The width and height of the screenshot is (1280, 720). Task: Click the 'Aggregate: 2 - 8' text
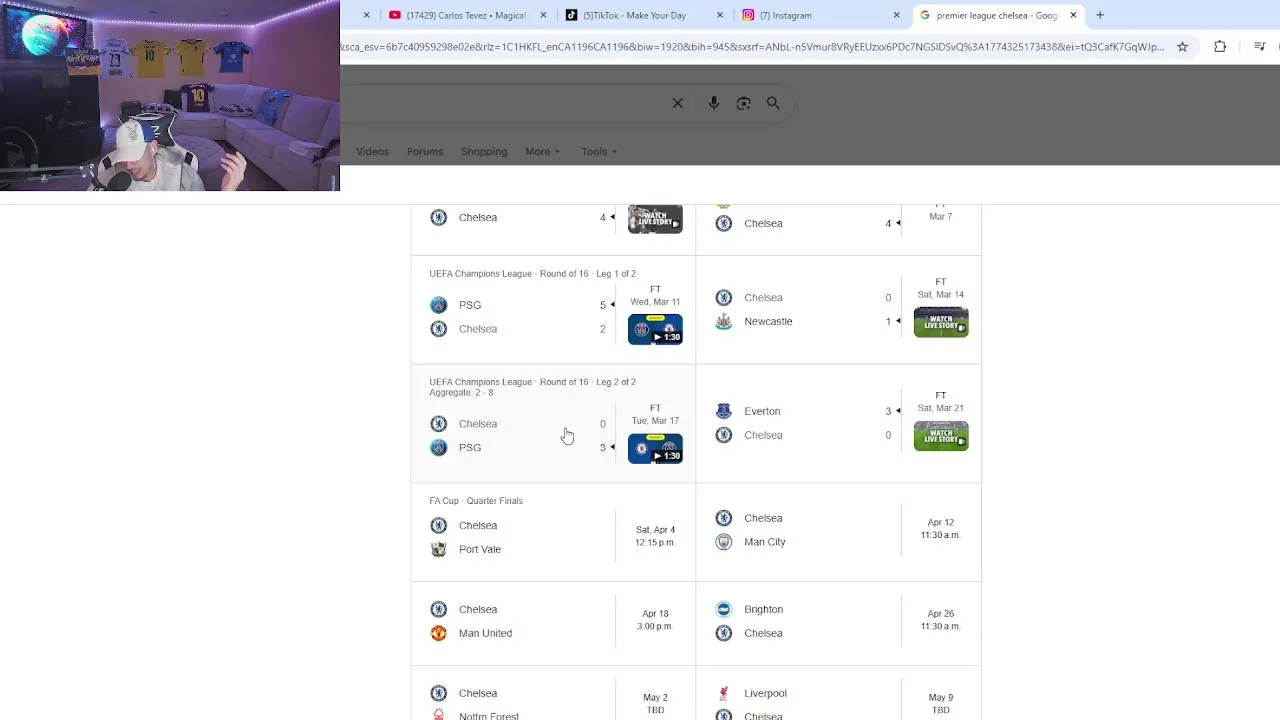click(461, 393)
